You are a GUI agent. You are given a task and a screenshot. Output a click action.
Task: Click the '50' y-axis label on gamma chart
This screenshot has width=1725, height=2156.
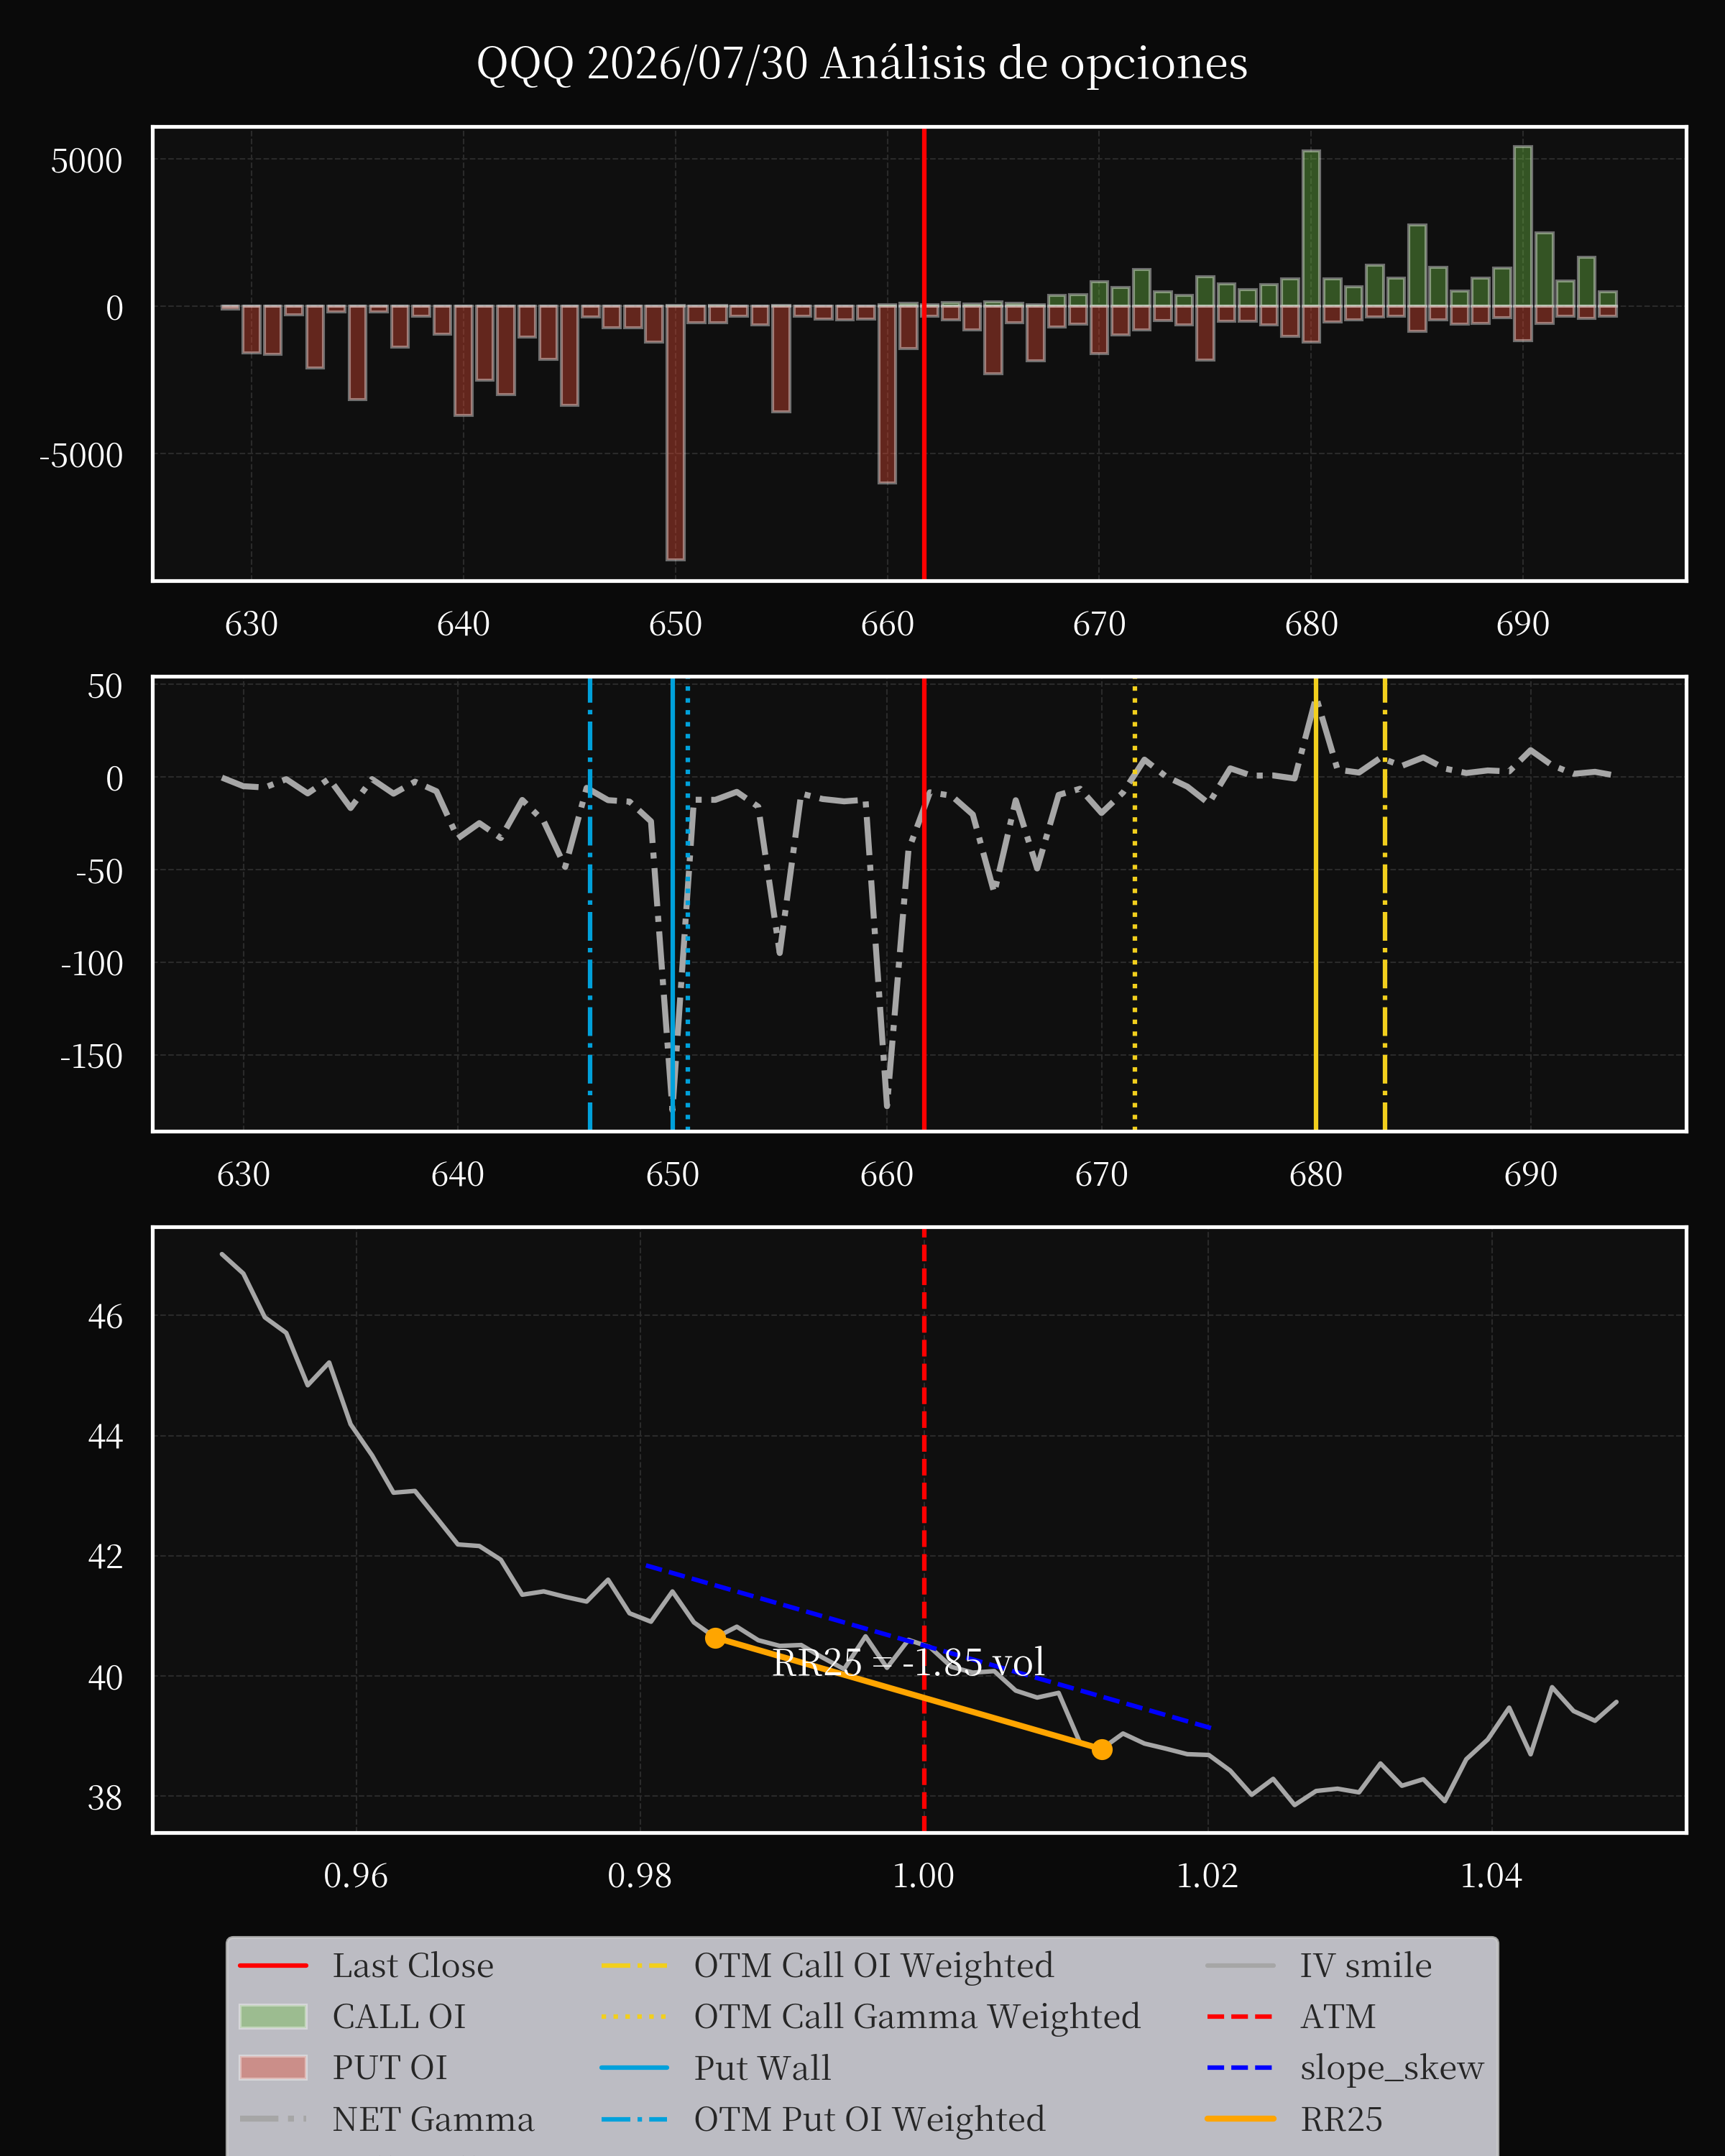coord(105,687)
